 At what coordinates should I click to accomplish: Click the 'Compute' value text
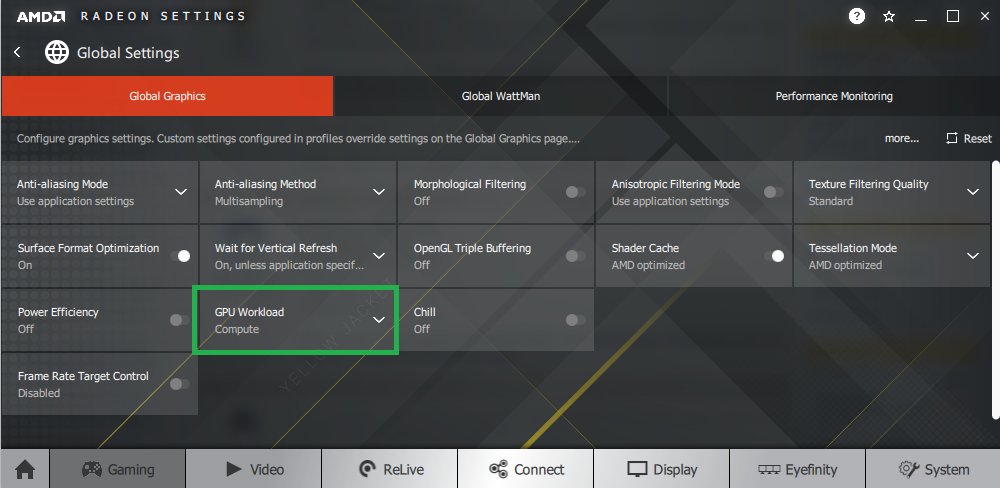237,330
